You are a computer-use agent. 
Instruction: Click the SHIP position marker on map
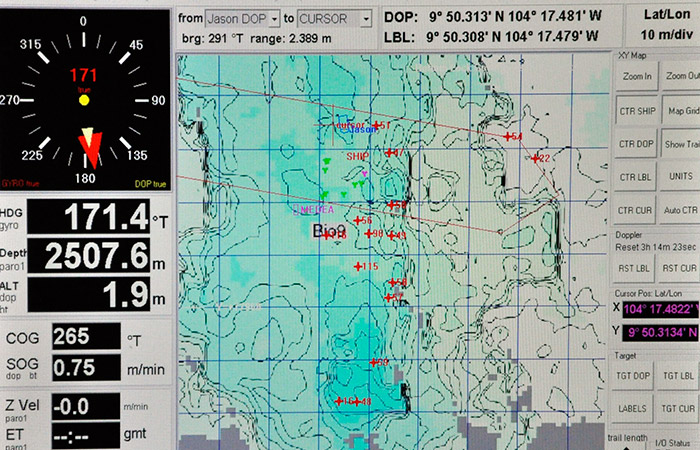point(364,175)
